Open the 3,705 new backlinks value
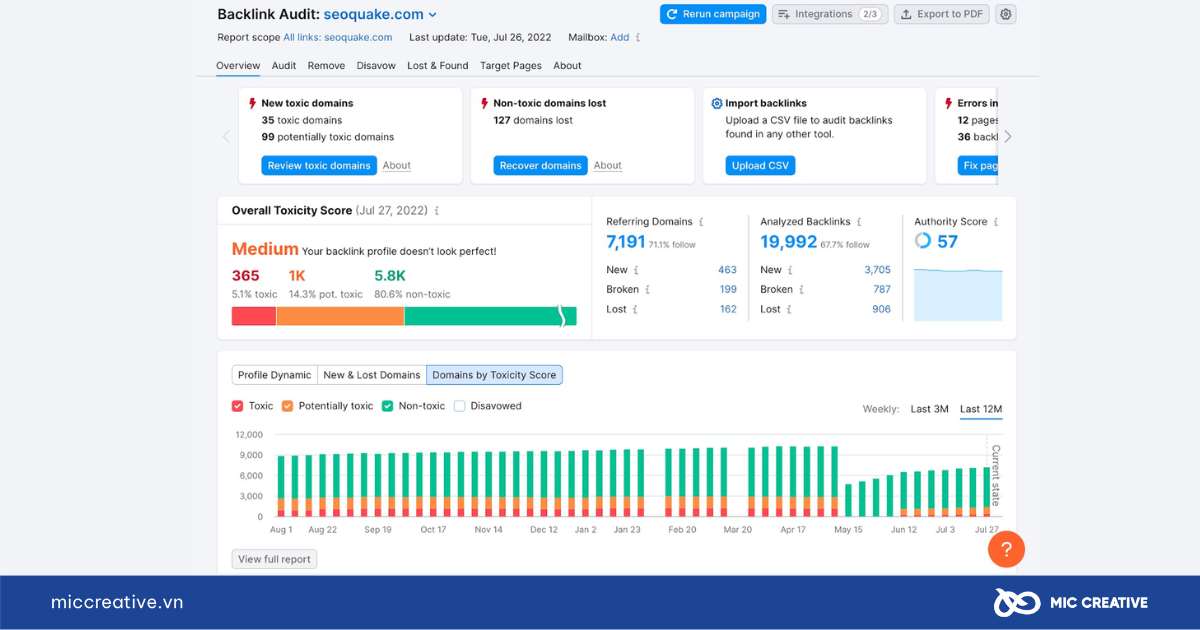Image resolution: width=1200 pixels, height=630 pixels. click(877, 270)
